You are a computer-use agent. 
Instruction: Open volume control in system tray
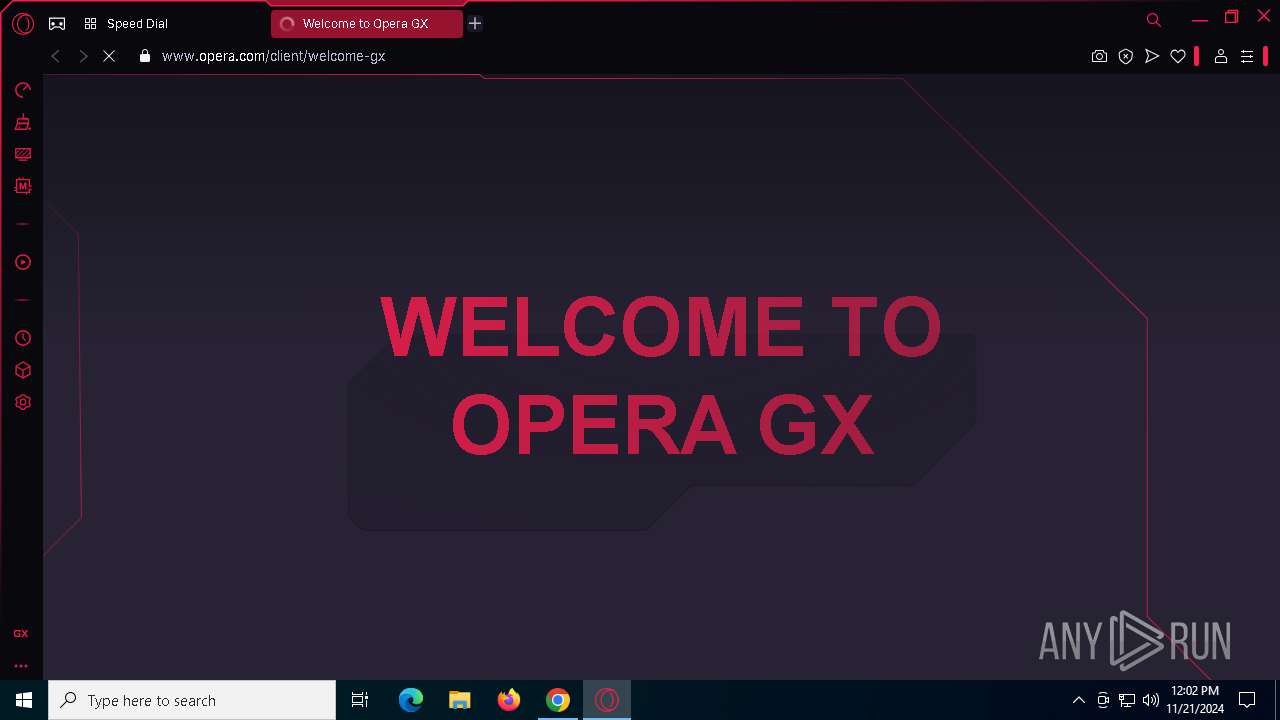pyautogui.click(x=1150, y=700)
